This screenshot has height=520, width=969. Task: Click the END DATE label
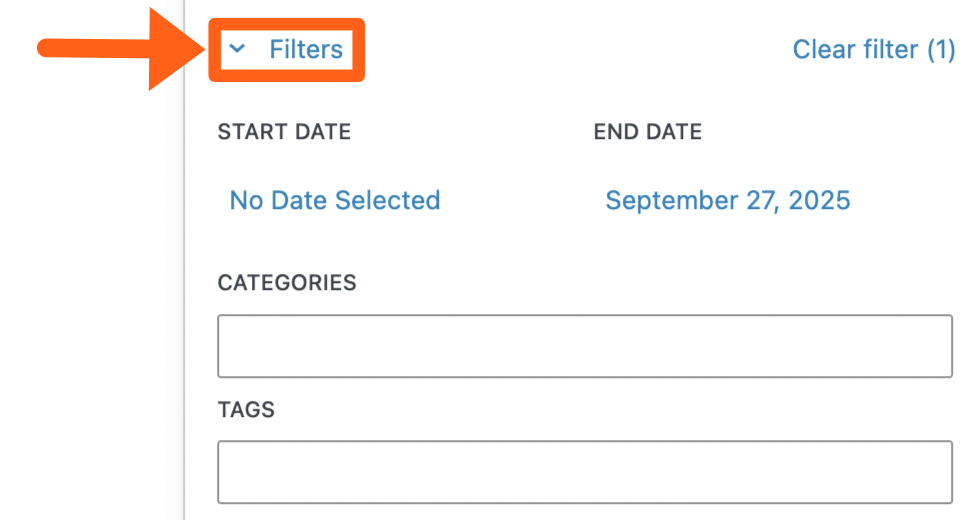[647, 132]
